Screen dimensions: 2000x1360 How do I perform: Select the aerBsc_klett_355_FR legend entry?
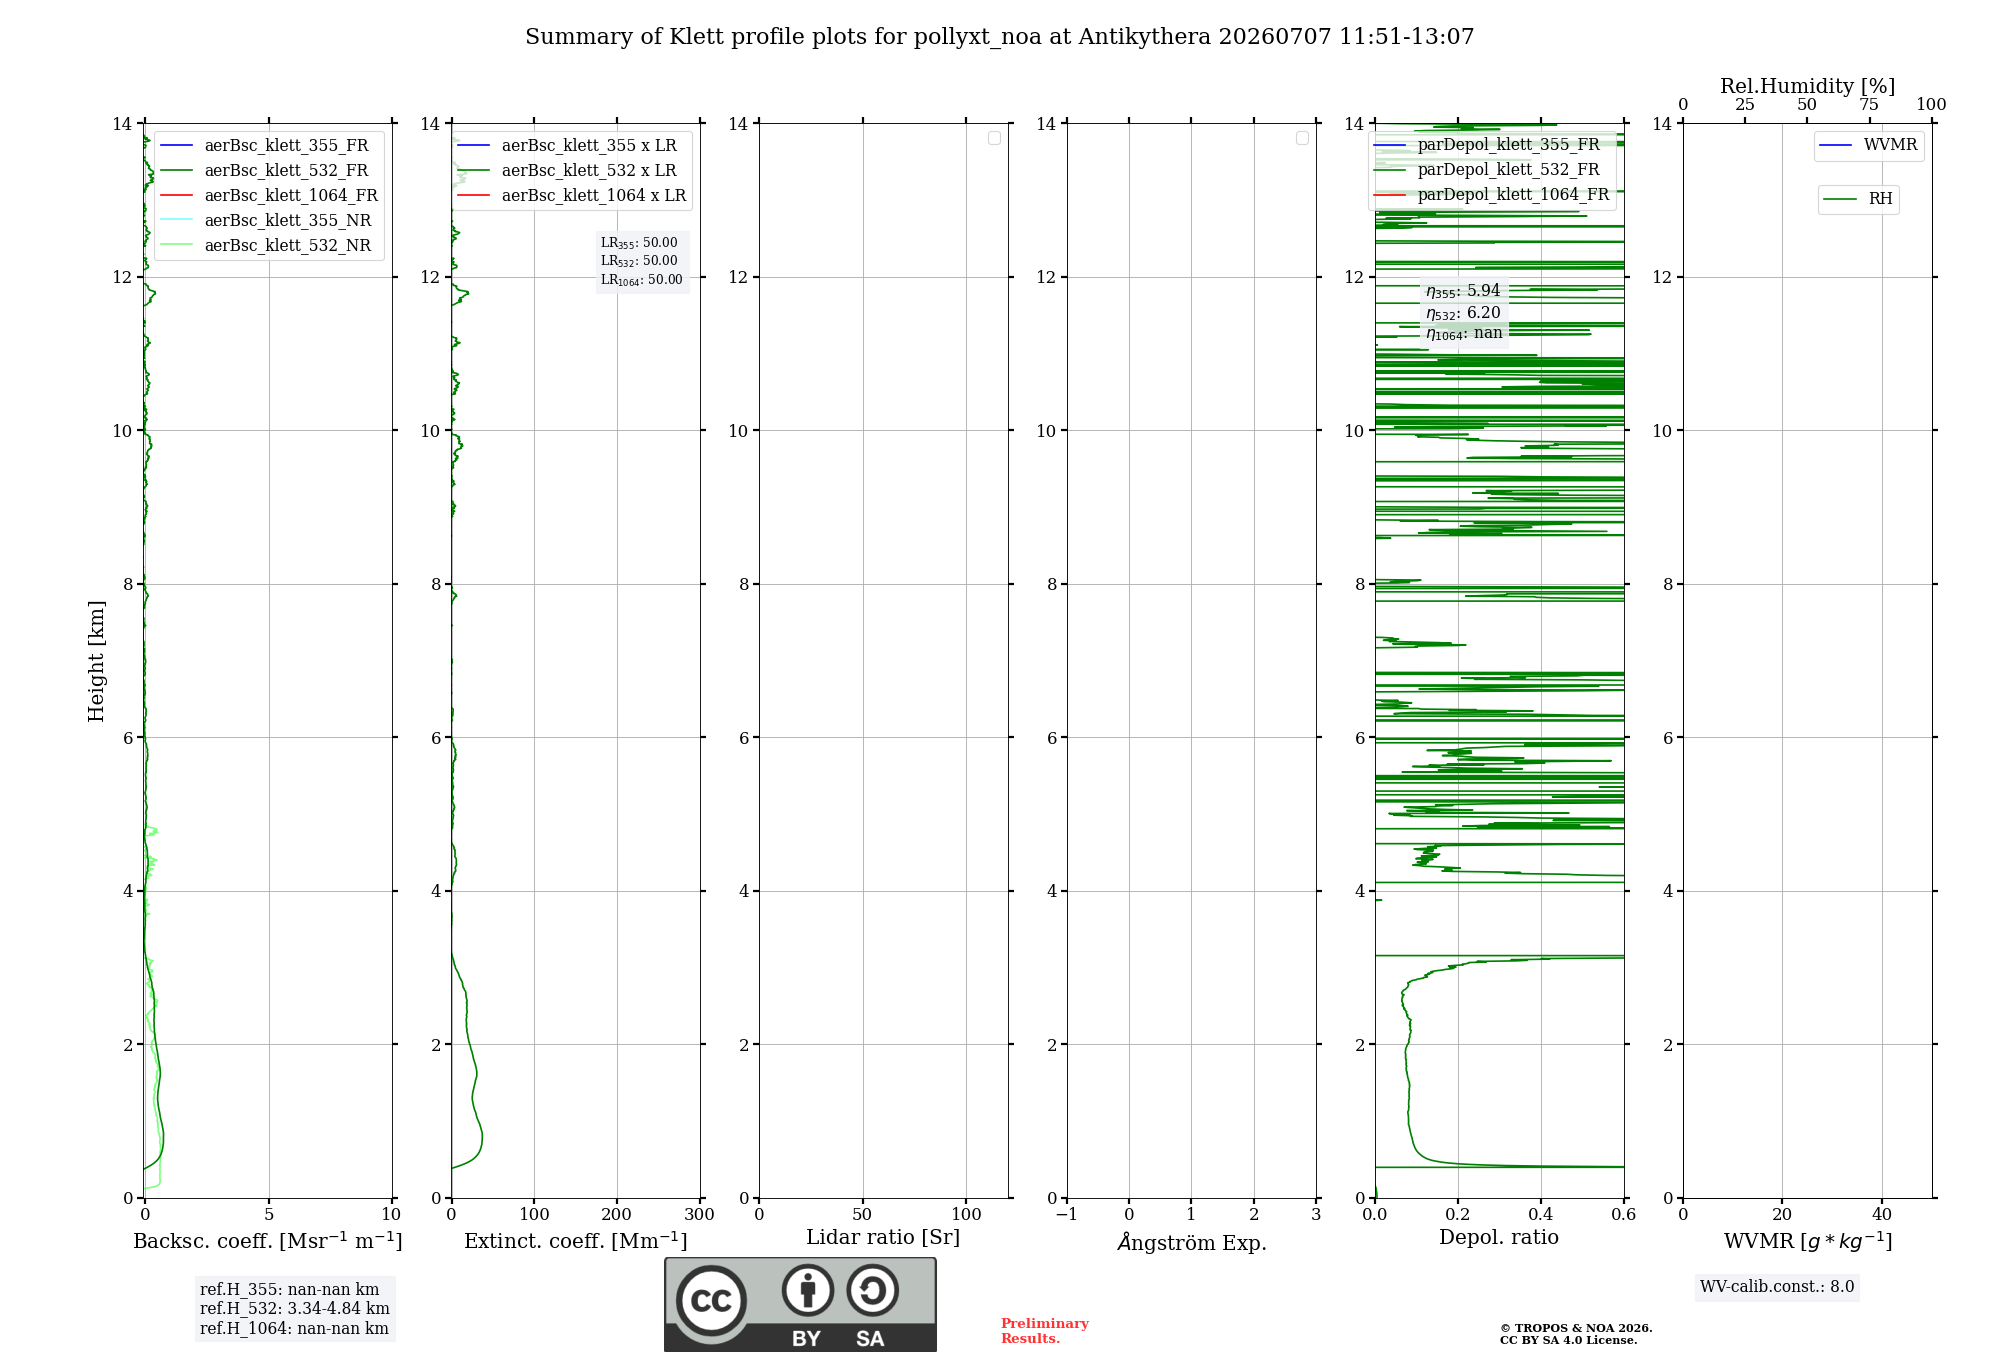[264, 145]
